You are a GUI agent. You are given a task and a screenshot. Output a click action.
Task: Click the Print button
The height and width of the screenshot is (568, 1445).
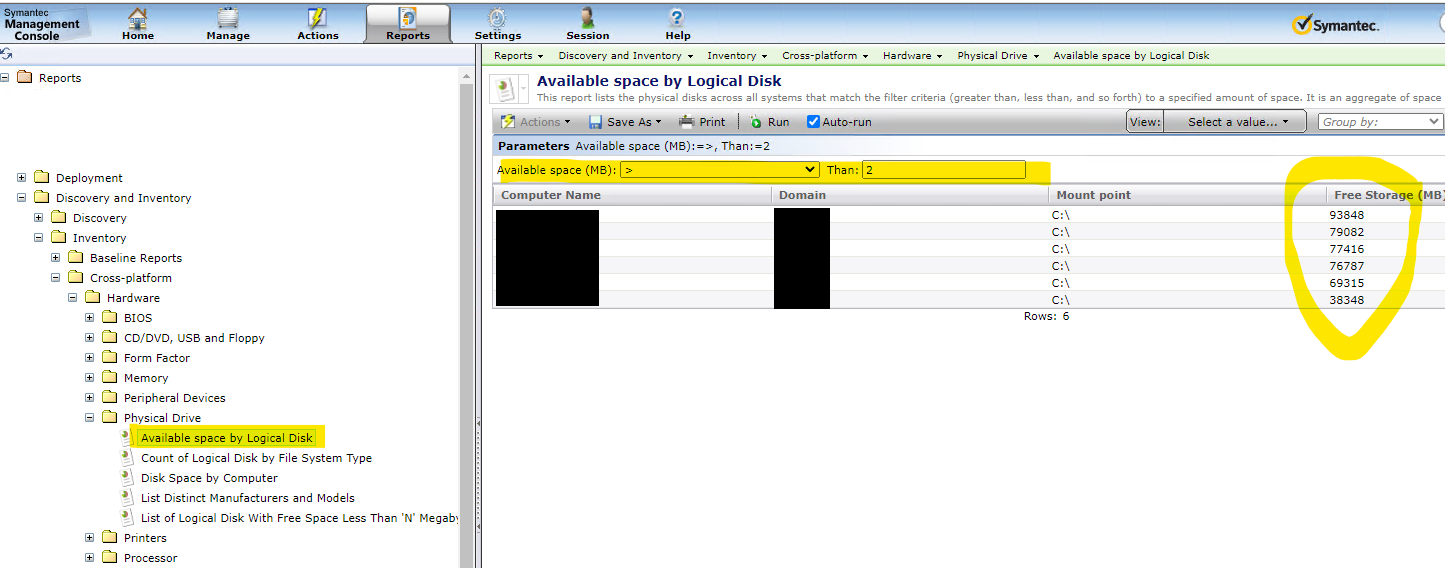(702, 122)
